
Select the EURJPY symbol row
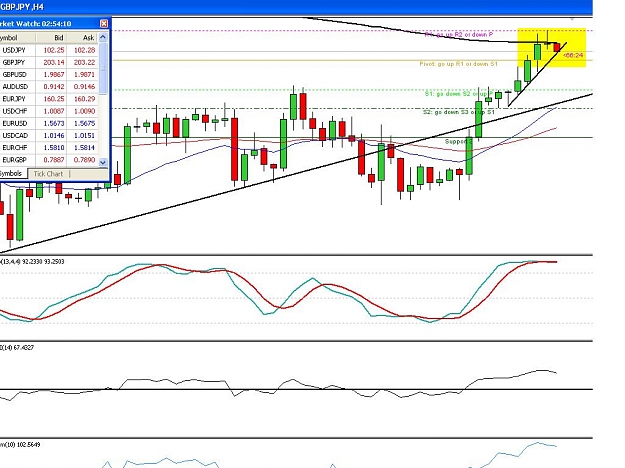(x=49, y=99)
